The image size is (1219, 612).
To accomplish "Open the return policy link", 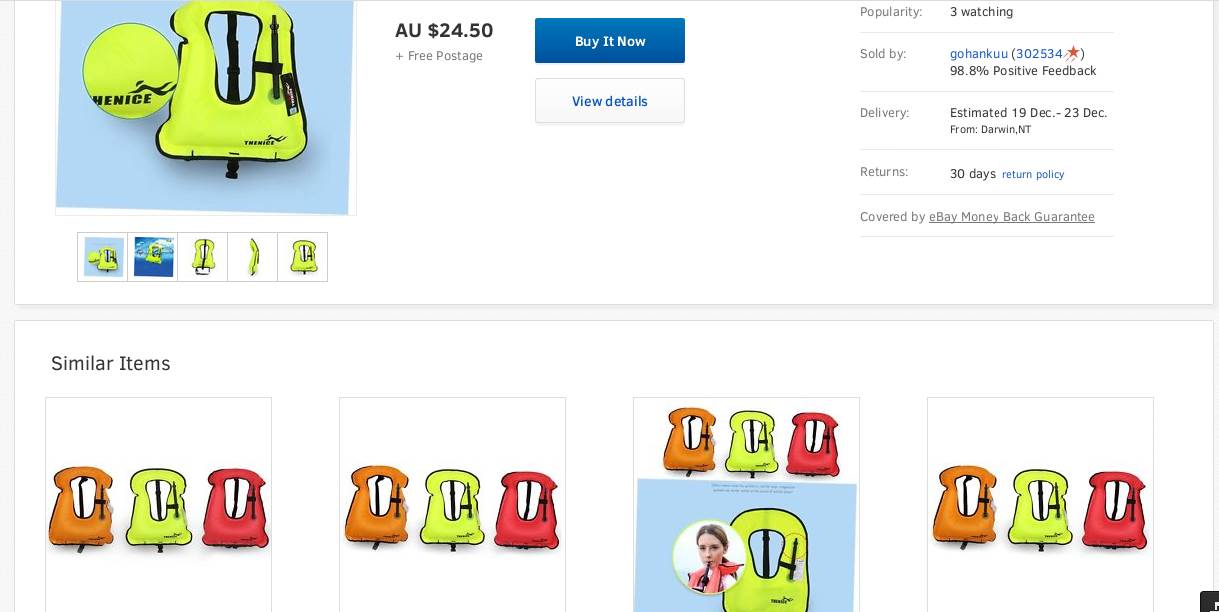I will coord(1033,174).
